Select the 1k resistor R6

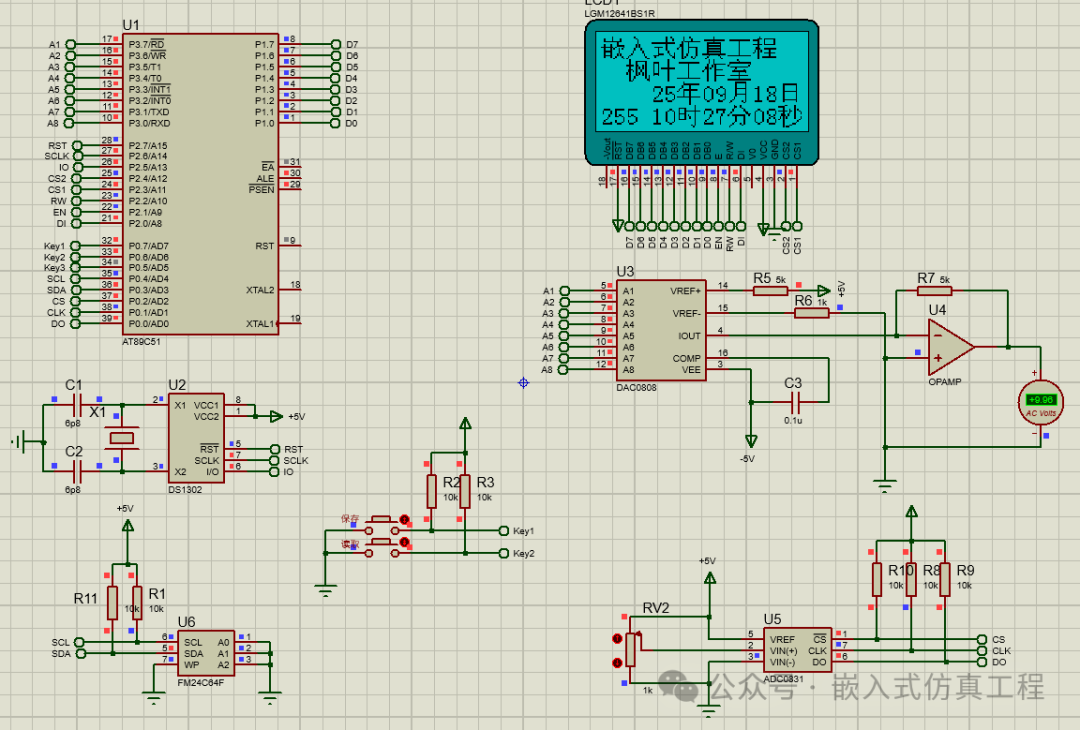pos(811,313)
